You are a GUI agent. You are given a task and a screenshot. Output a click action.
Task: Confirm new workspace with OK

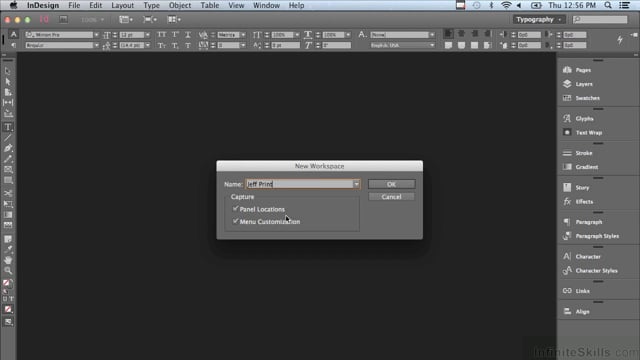[391, 184]
